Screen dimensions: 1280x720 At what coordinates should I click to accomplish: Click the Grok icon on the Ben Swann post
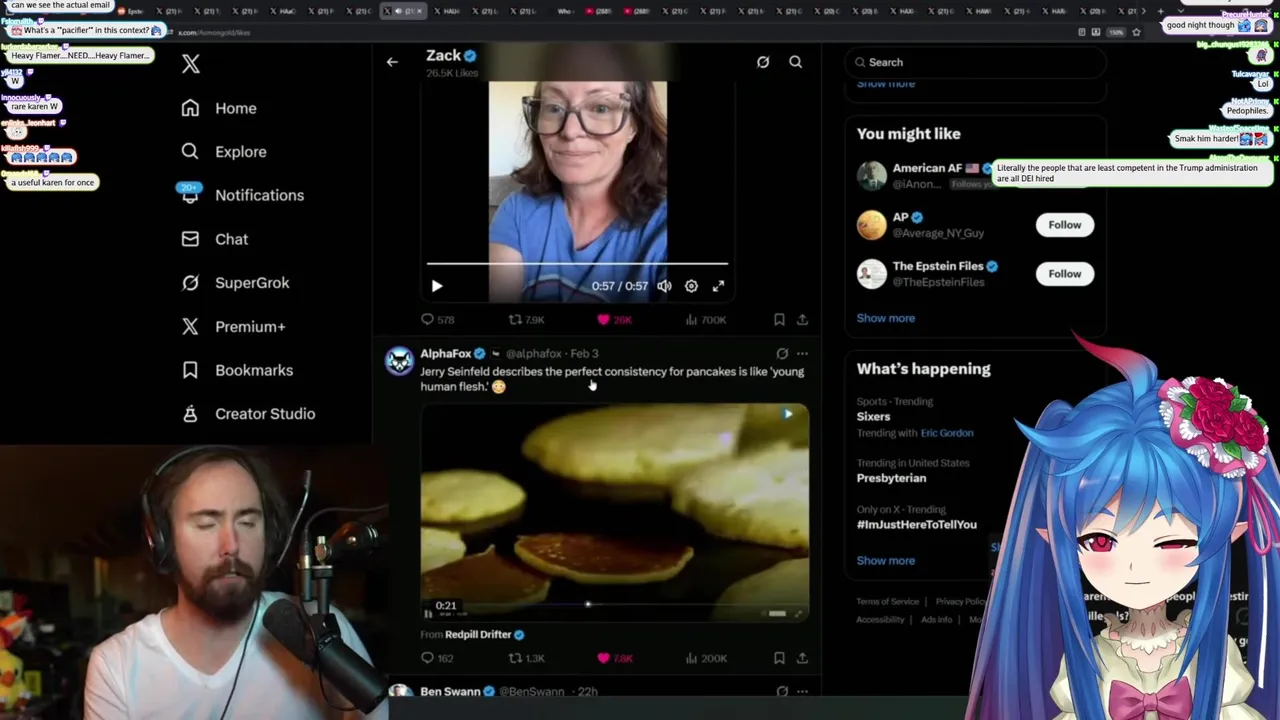coord(782,691)
